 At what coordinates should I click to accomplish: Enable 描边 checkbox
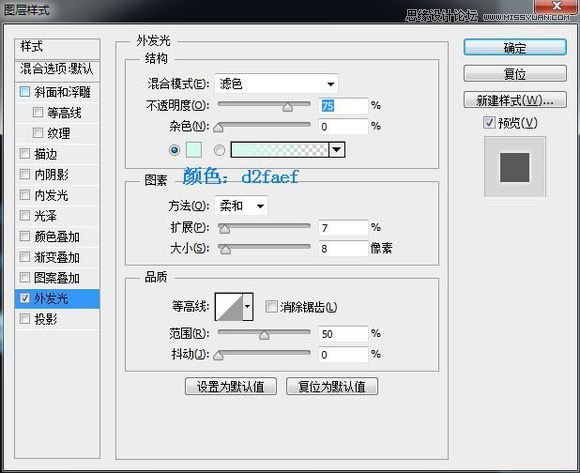[25, 153]
